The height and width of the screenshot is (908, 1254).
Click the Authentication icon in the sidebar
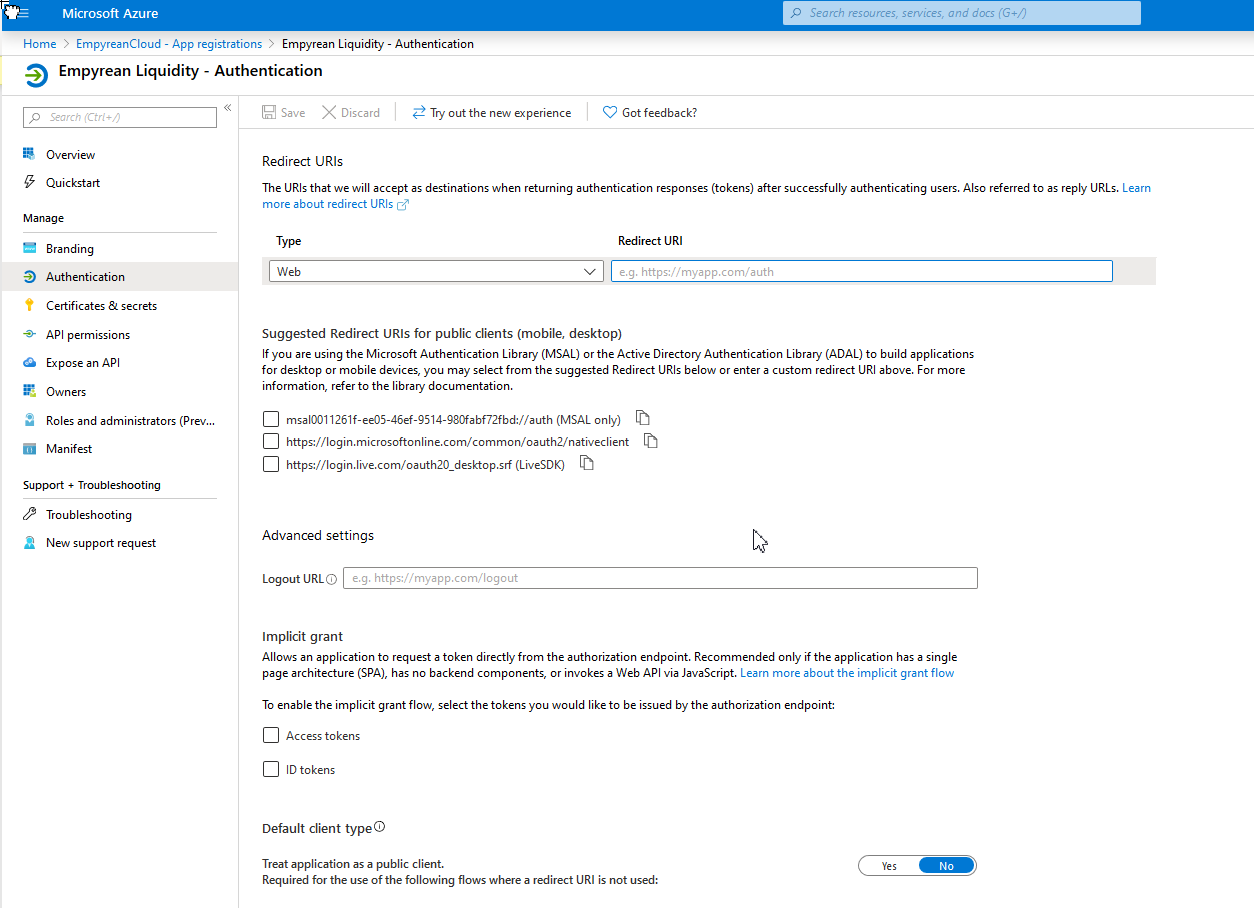point(29,277)
